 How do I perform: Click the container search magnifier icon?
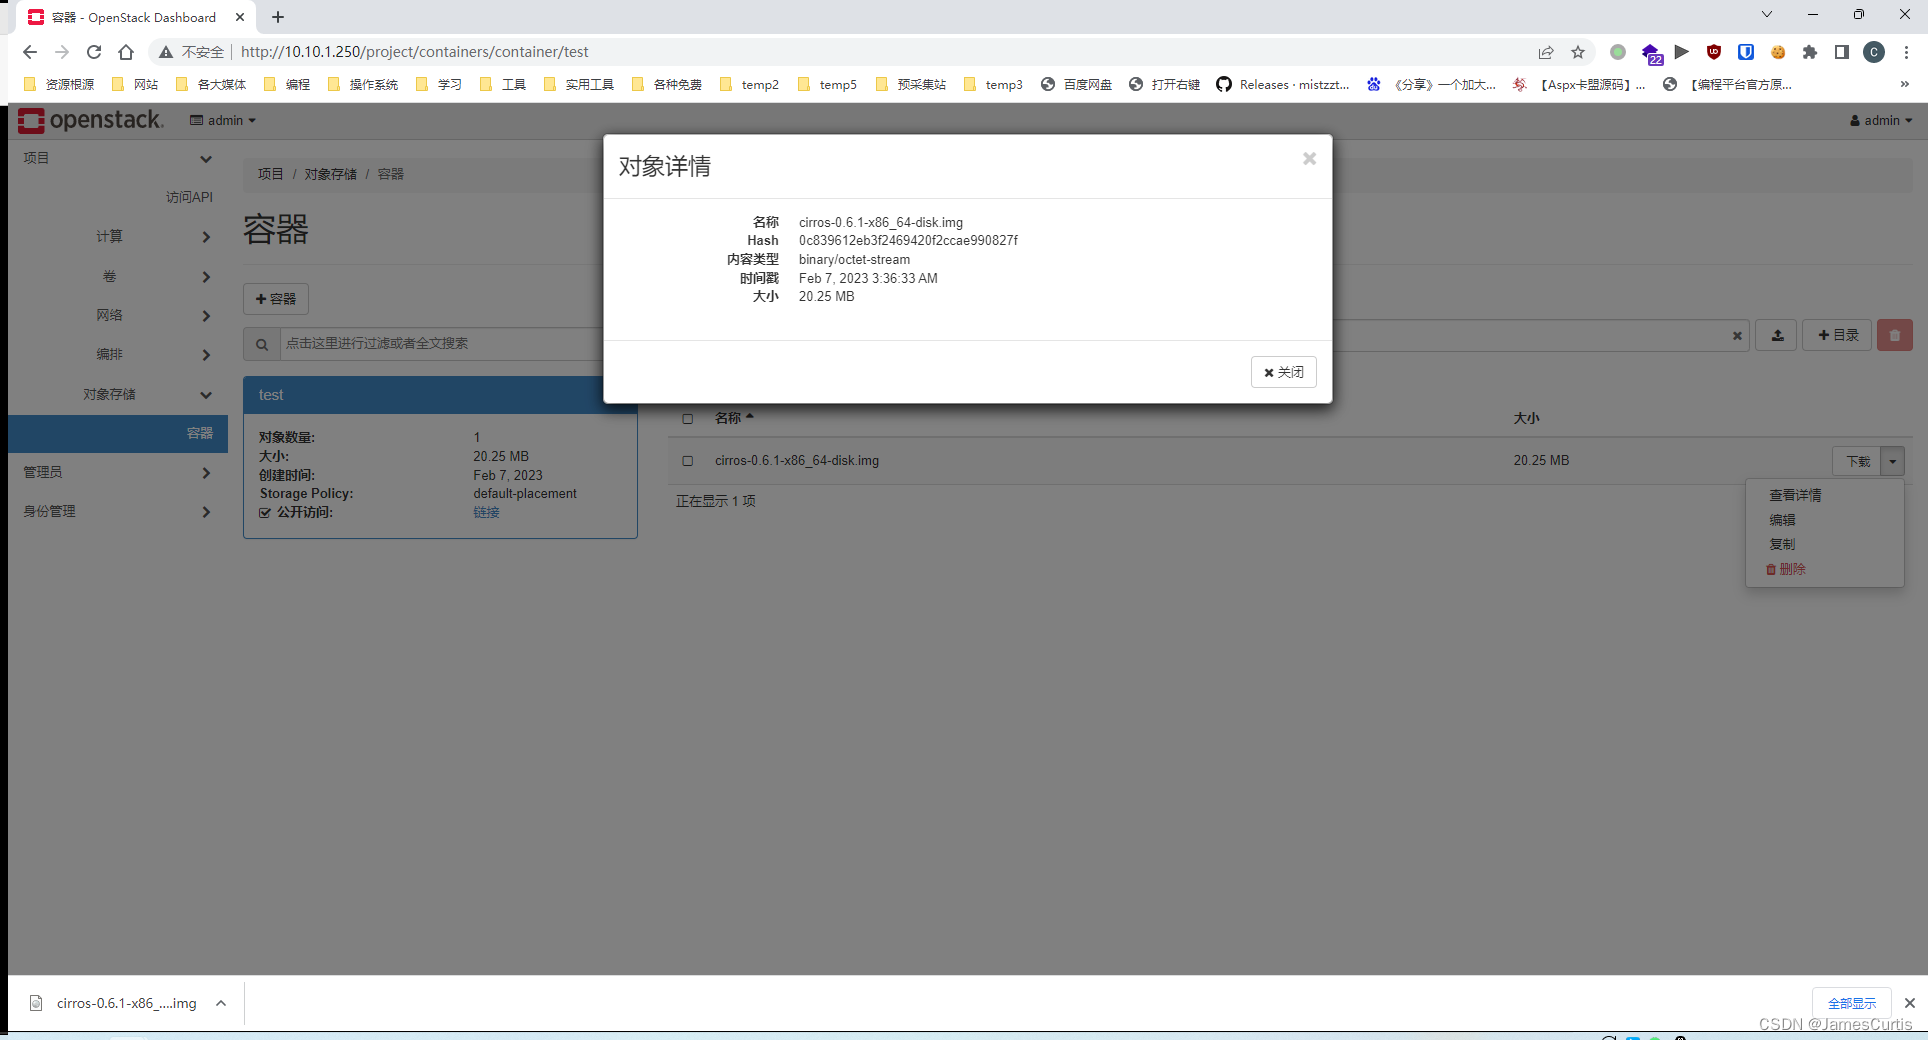pos(262,344)
